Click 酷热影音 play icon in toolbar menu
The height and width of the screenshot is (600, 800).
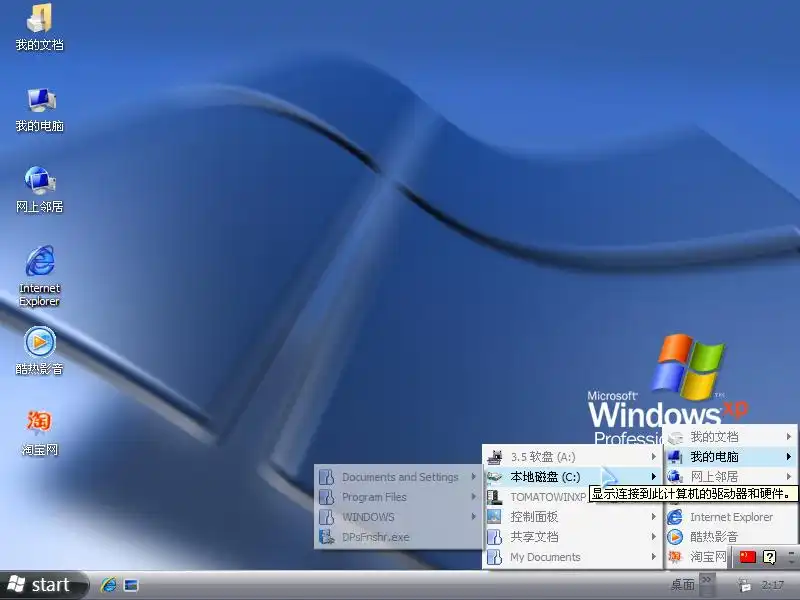pos(675,537)
